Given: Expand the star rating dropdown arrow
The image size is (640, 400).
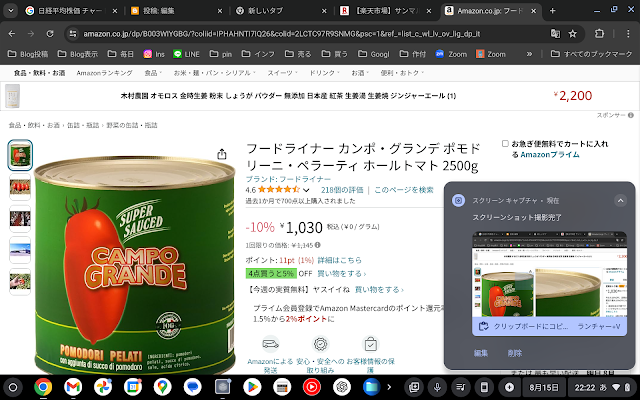Looking at the screenshot, I should click(306, 190).
